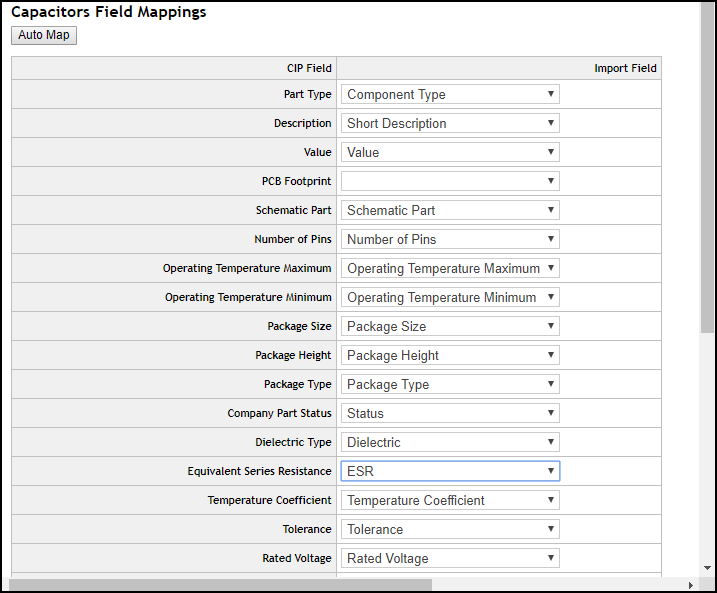Click the vertical scrollbar thumb
The image size is (717, 593).
[707, 167]
